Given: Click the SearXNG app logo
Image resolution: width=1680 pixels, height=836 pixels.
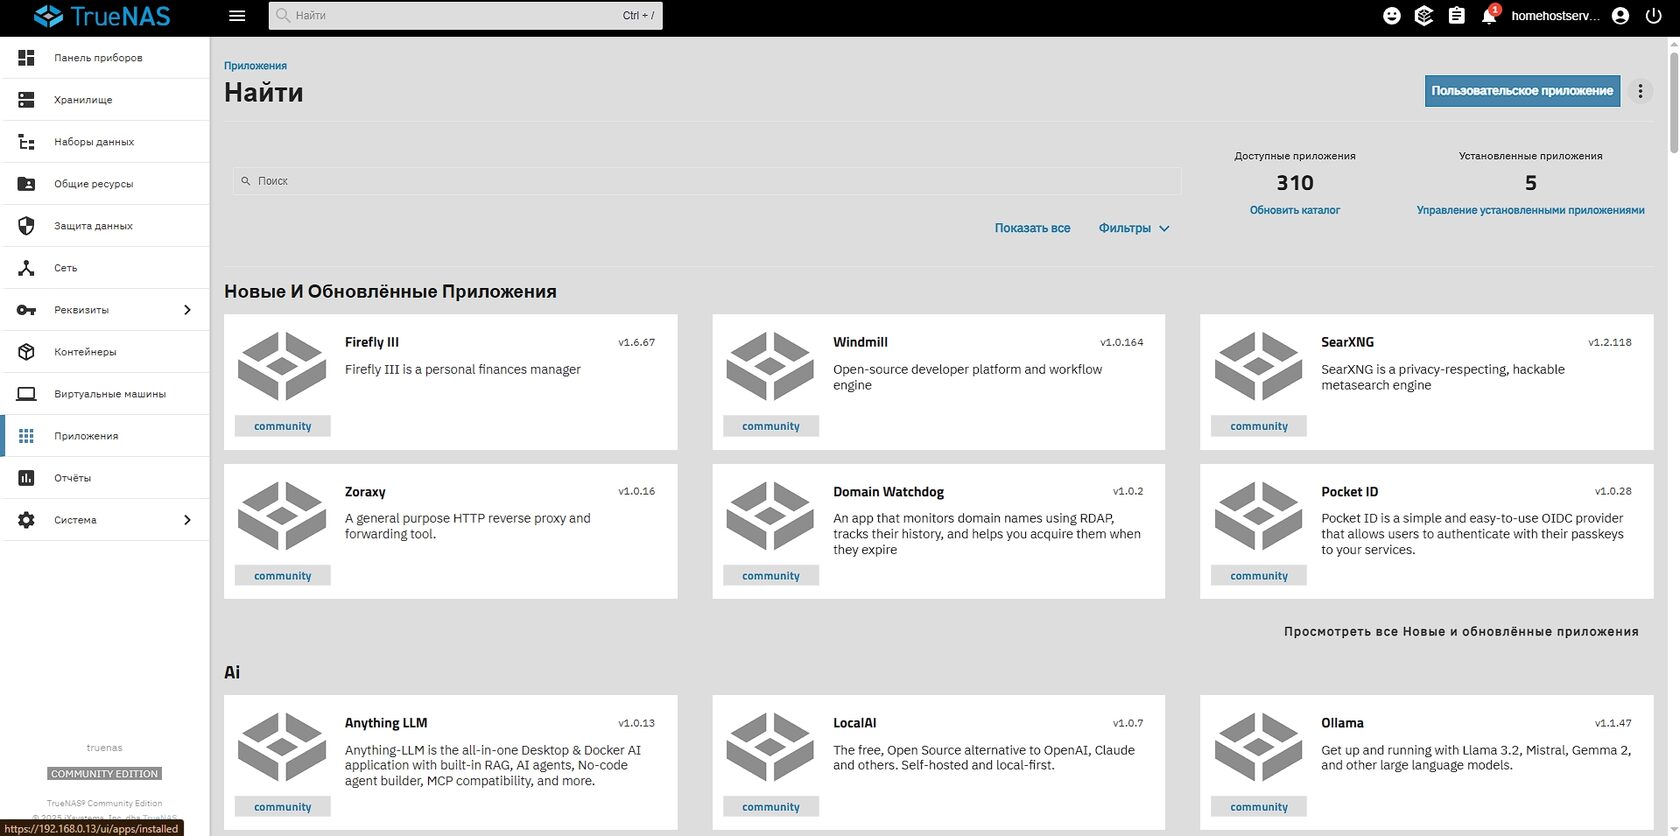Looking at the screenshot, I should (x=1258, y=366).
